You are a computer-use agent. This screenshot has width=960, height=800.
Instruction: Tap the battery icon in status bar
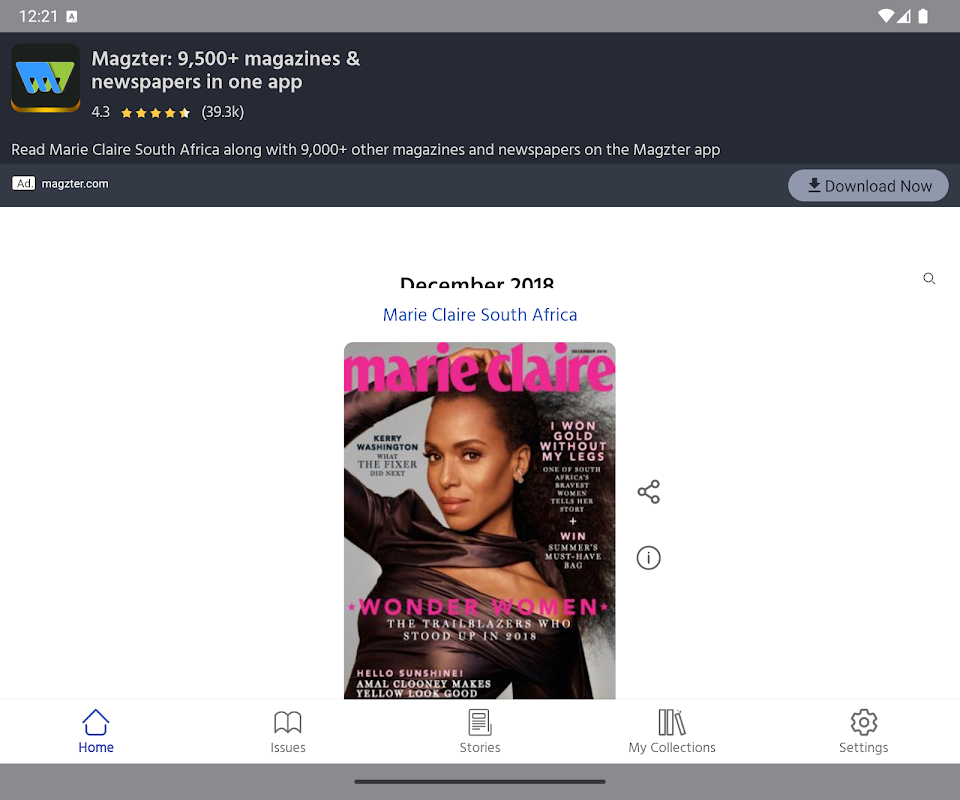coord(923,16)
